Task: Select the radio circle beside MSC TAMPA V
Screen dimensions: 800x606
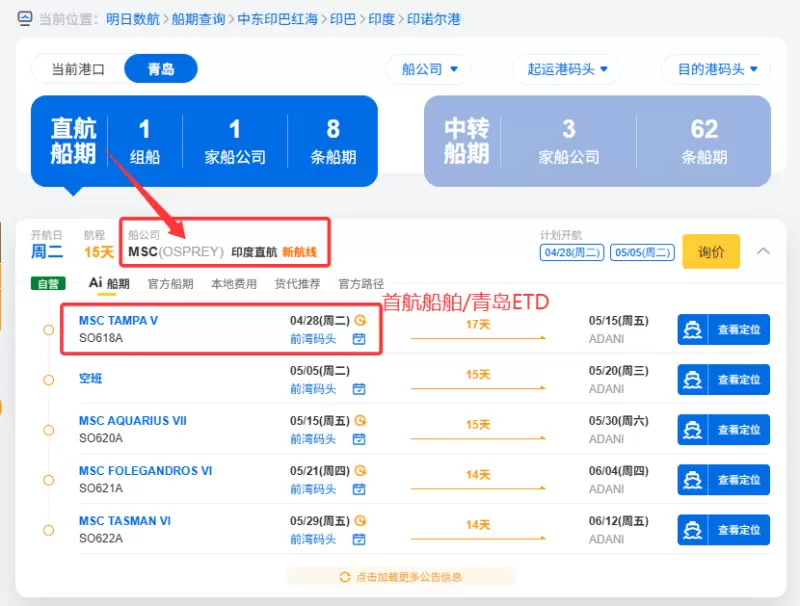Action: pyautogui.click(x=48, y=330)
